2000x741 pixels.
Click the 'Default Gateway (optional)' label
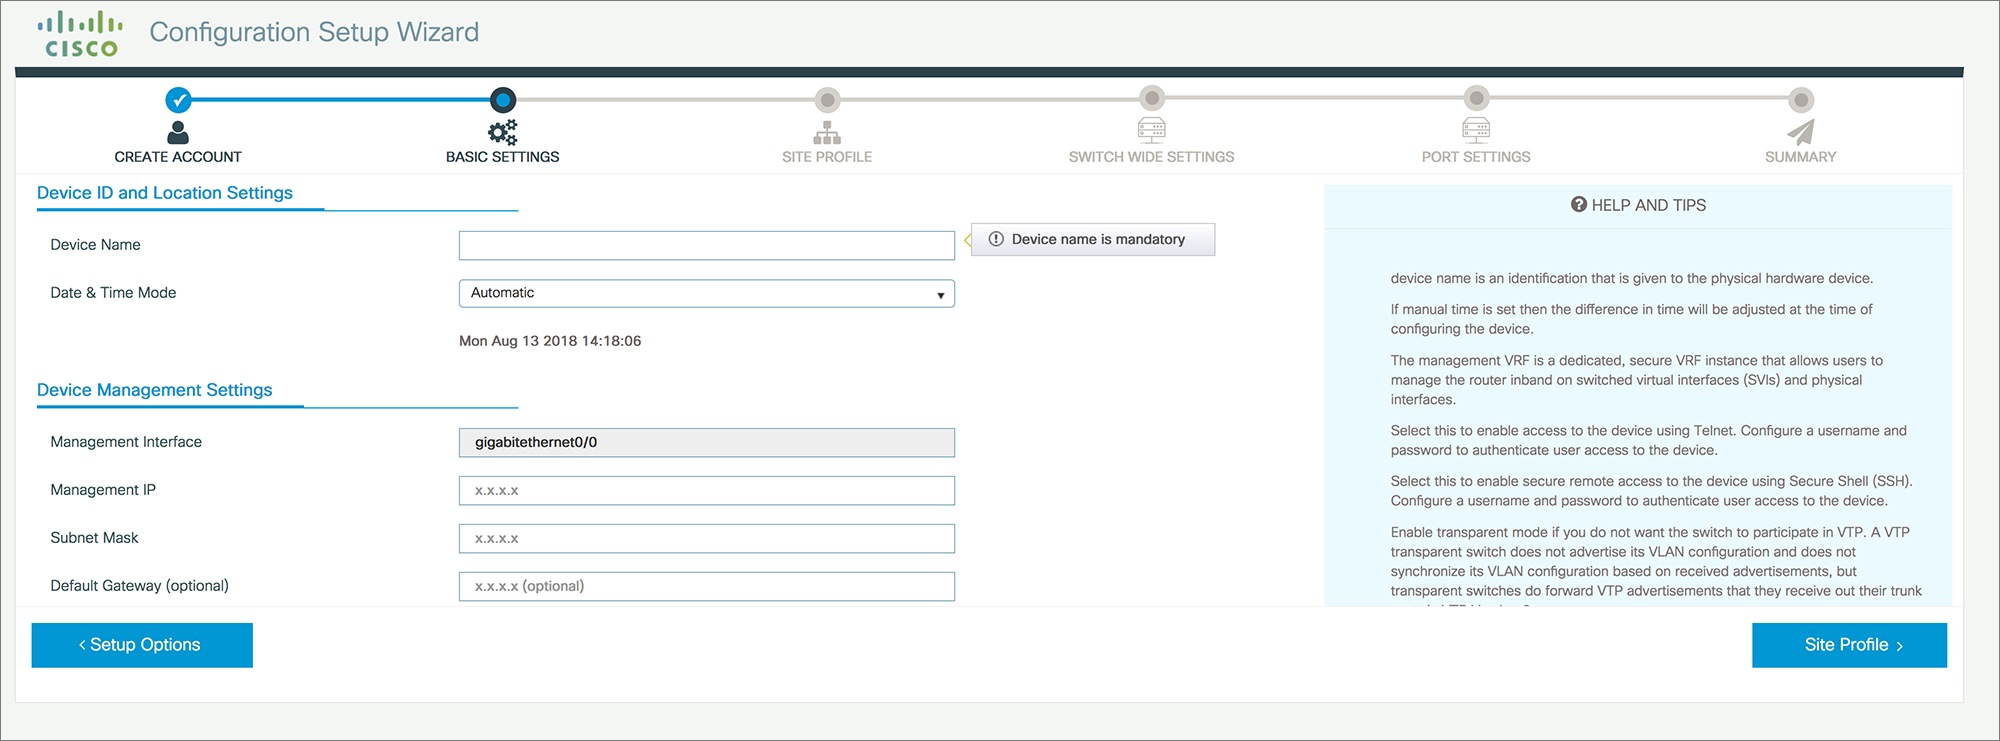coord(139,586)
